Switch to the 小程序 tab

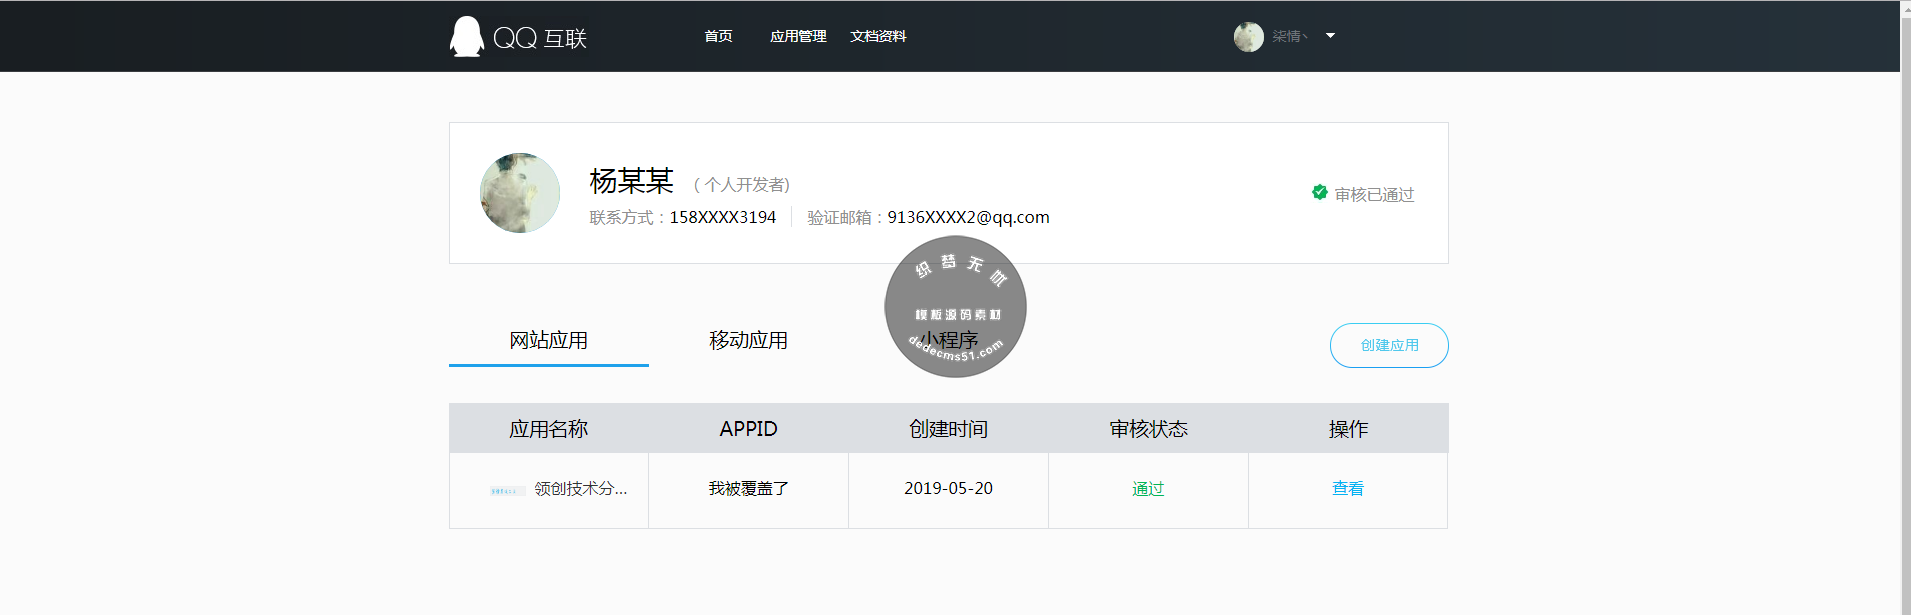point(948,341)
